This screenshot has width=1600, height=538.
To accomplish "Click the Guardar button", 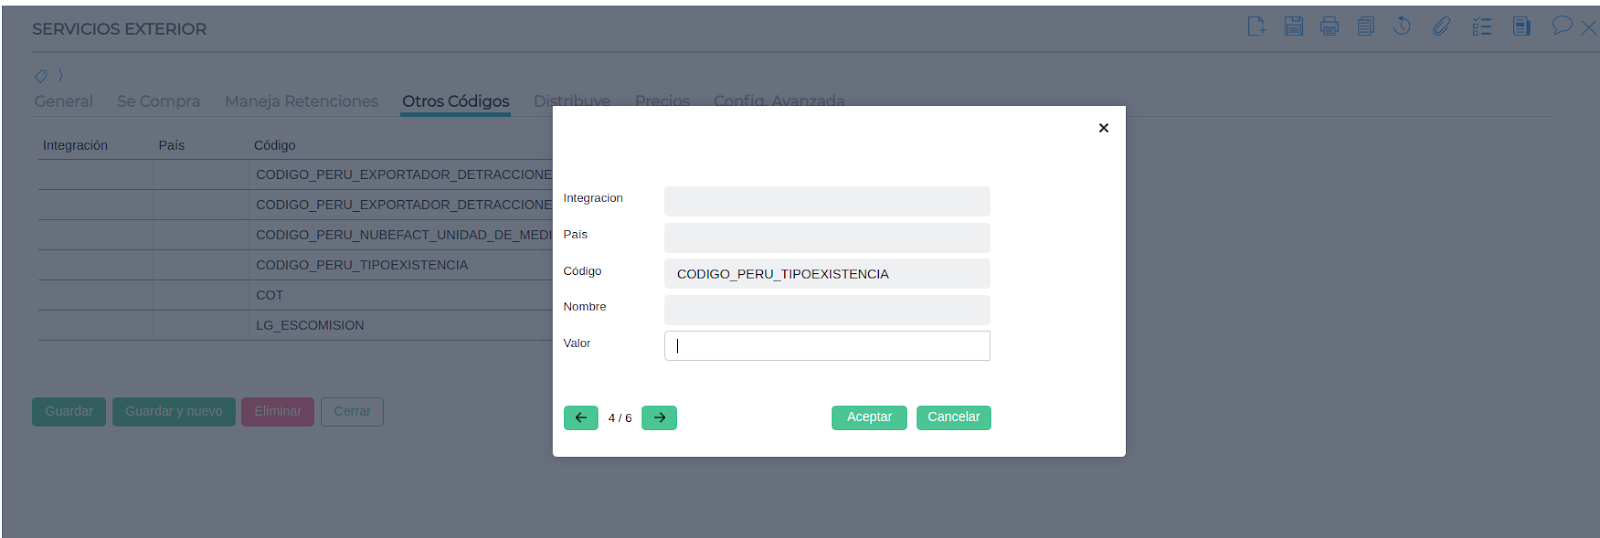I will click(69, 412).
